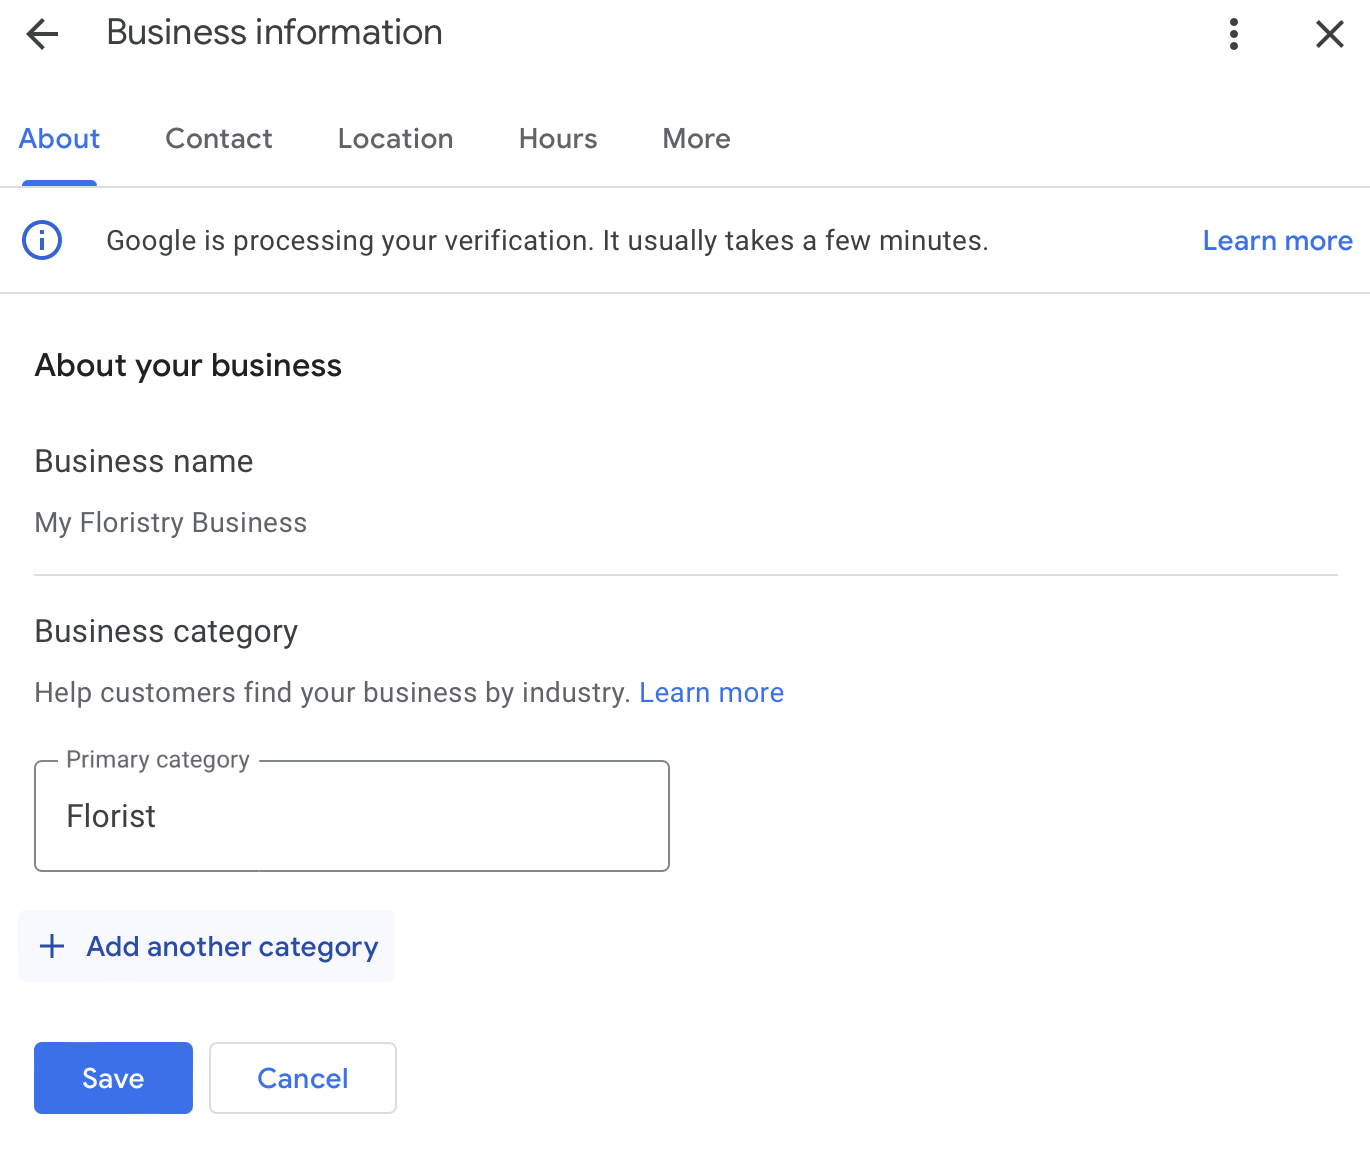Click the plus icon to add category
Image resolution: width=1370 pixels, height=1158 pixels.
click(51, 946)
